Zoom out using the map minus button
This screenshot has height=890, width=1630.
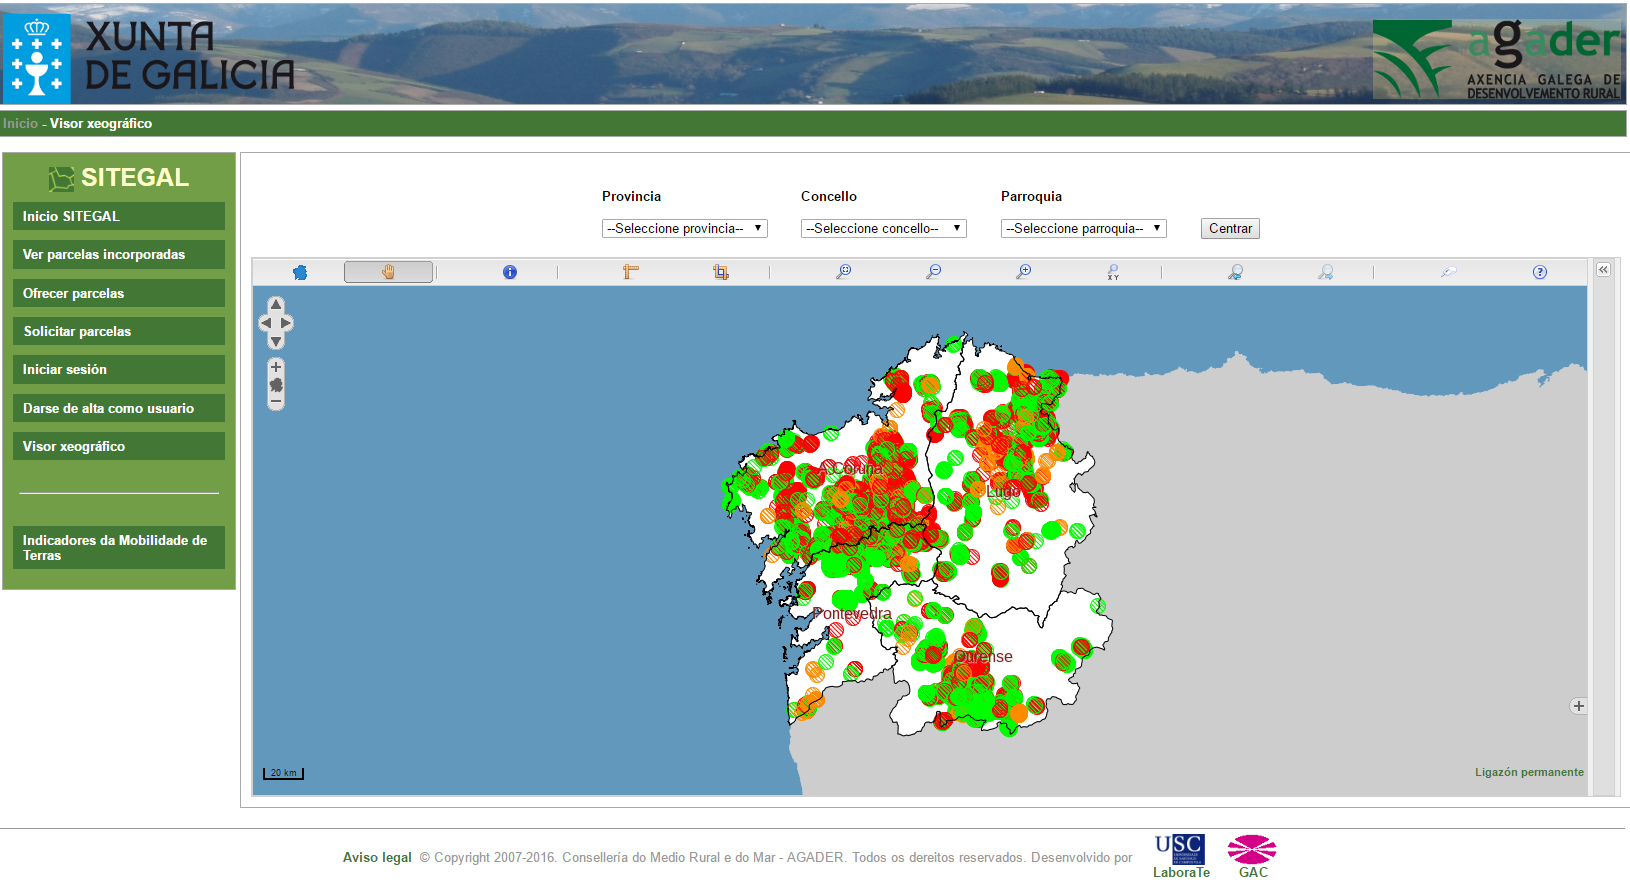point(276,402)
